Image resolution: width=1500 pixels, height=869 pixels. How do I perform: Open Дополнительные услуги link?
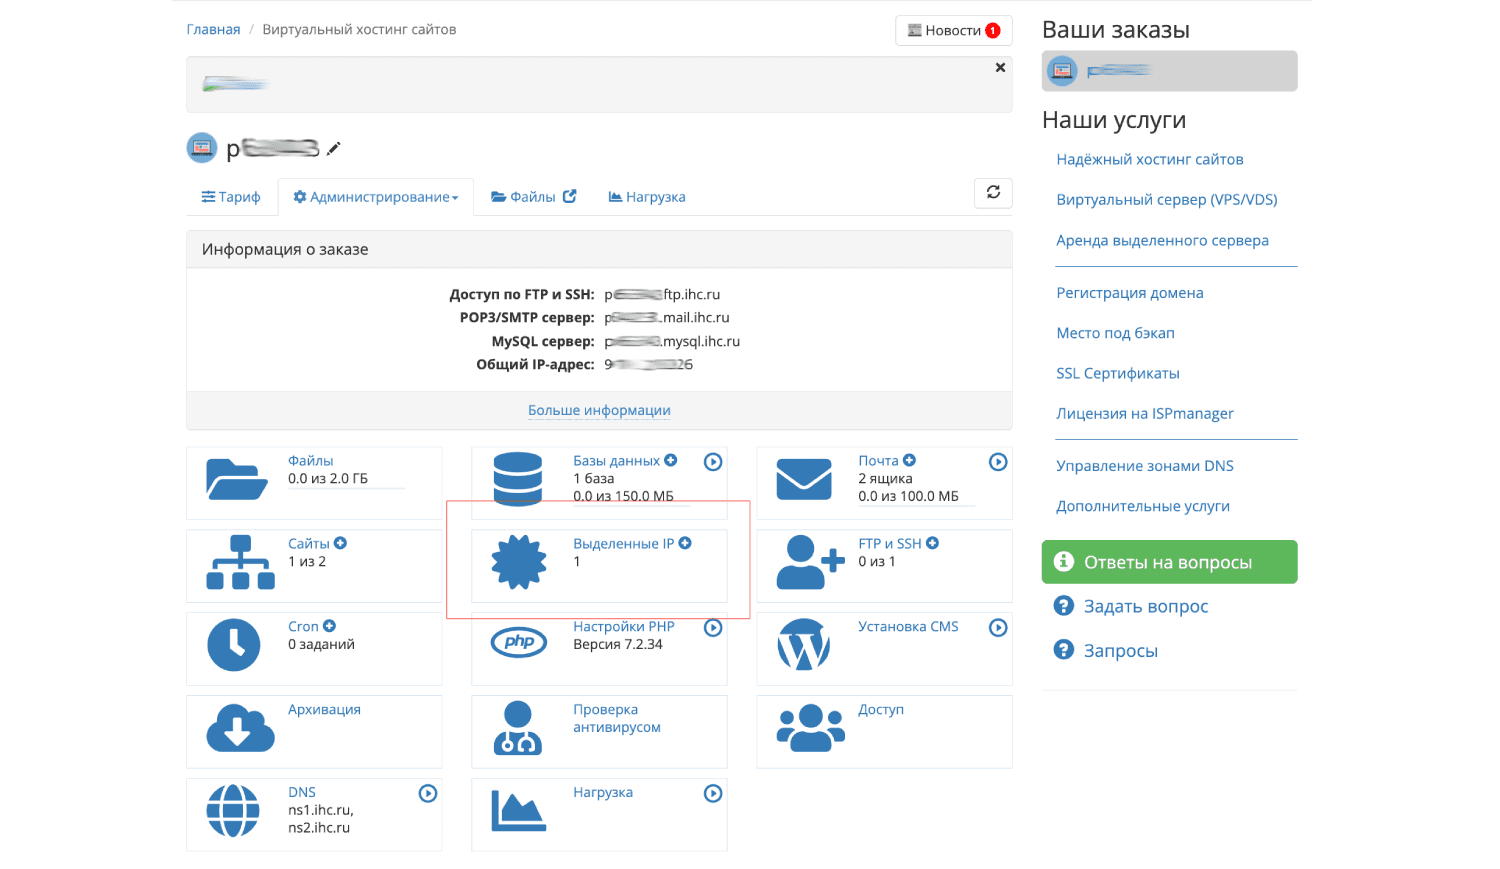point(1143,506)
